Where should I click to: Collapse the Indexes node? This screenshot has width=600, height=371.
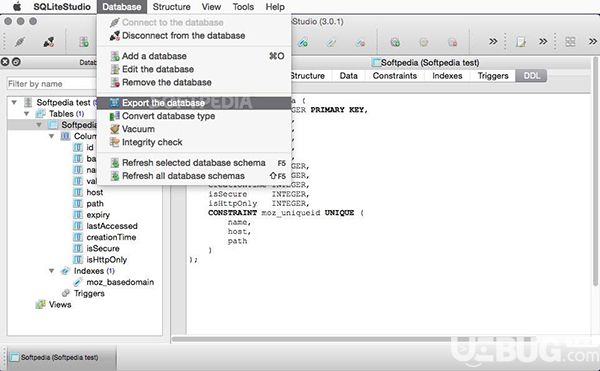click(x=51, y=271)
